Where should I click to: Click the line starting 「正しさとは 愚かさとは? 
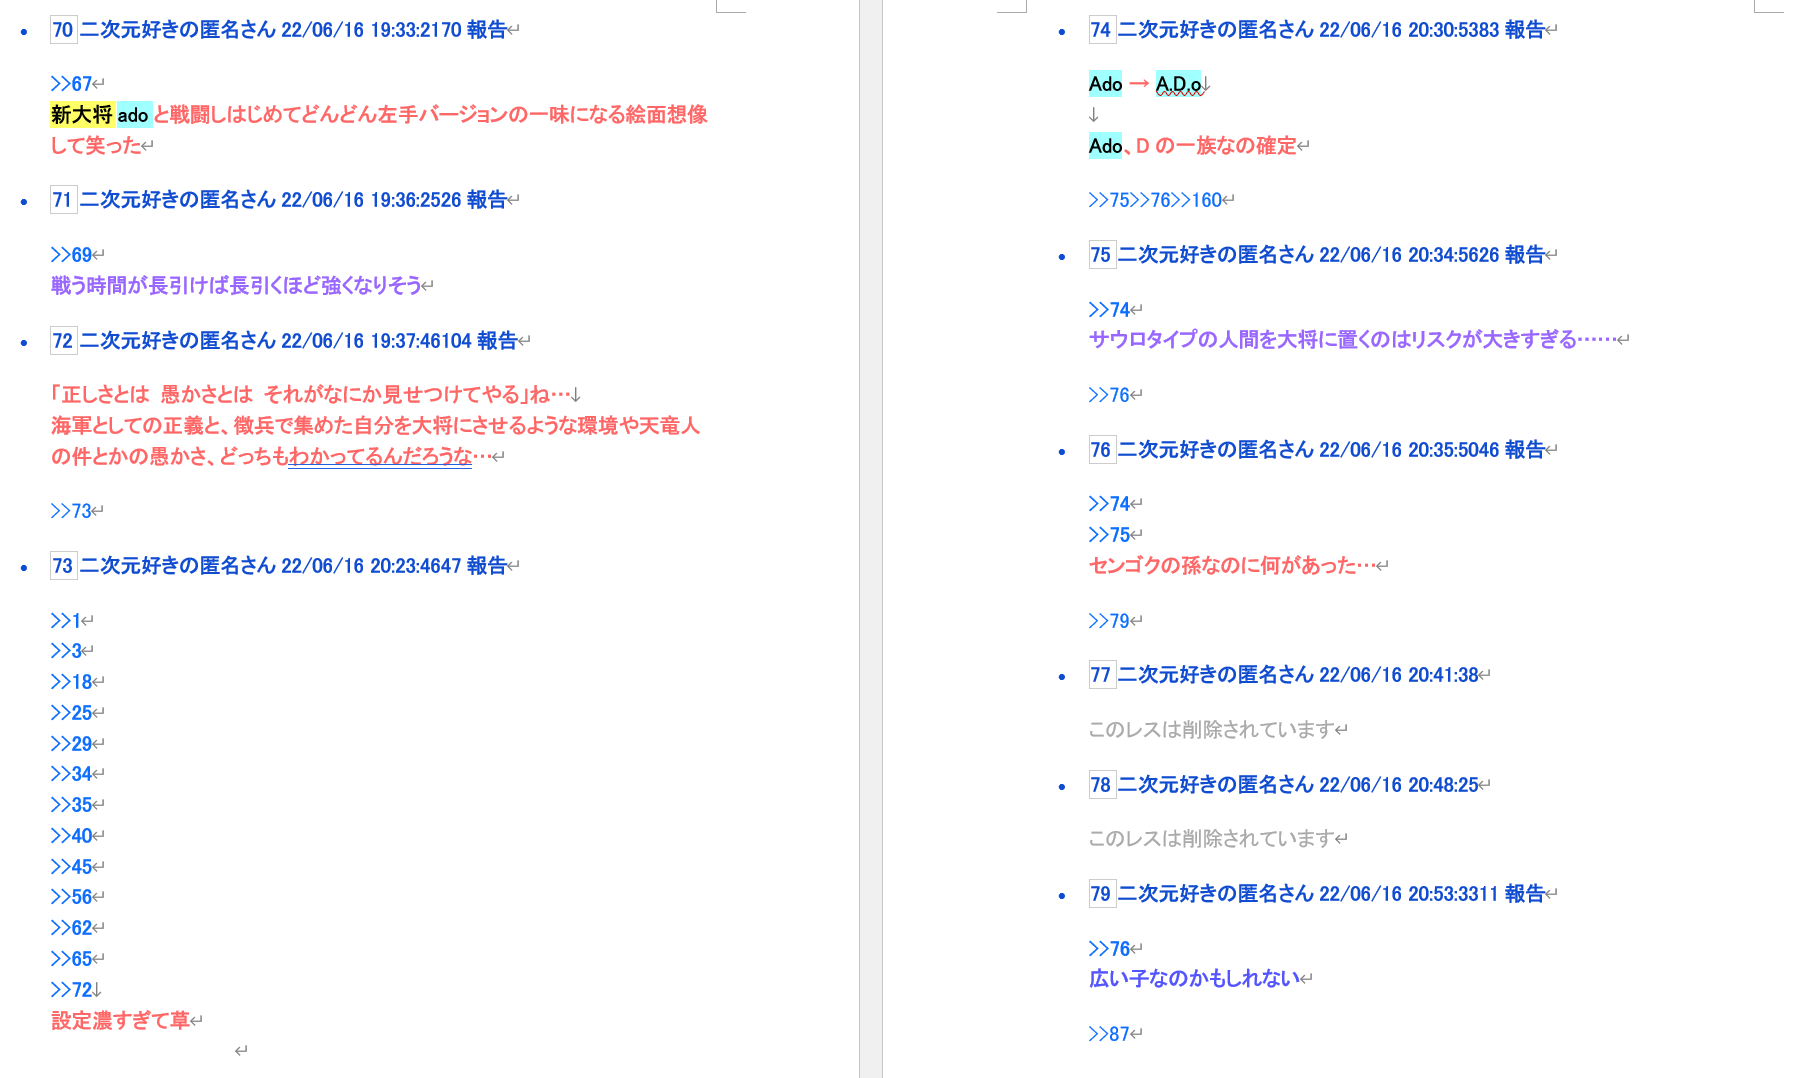click(310, 395)
